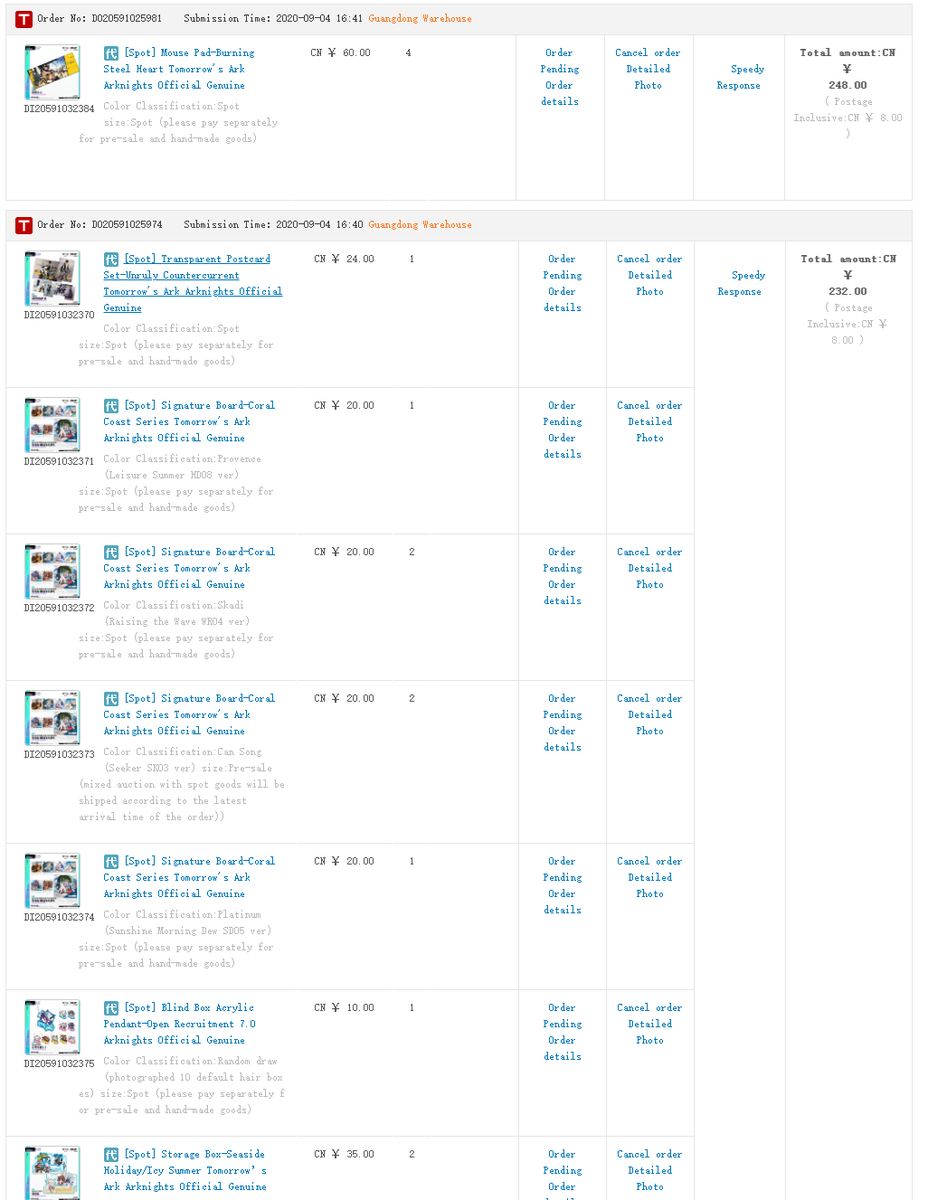The width and height of the screenshot is (928, 1200).
Task: Click item number DI20591032375
Action: coord(59,1064)
